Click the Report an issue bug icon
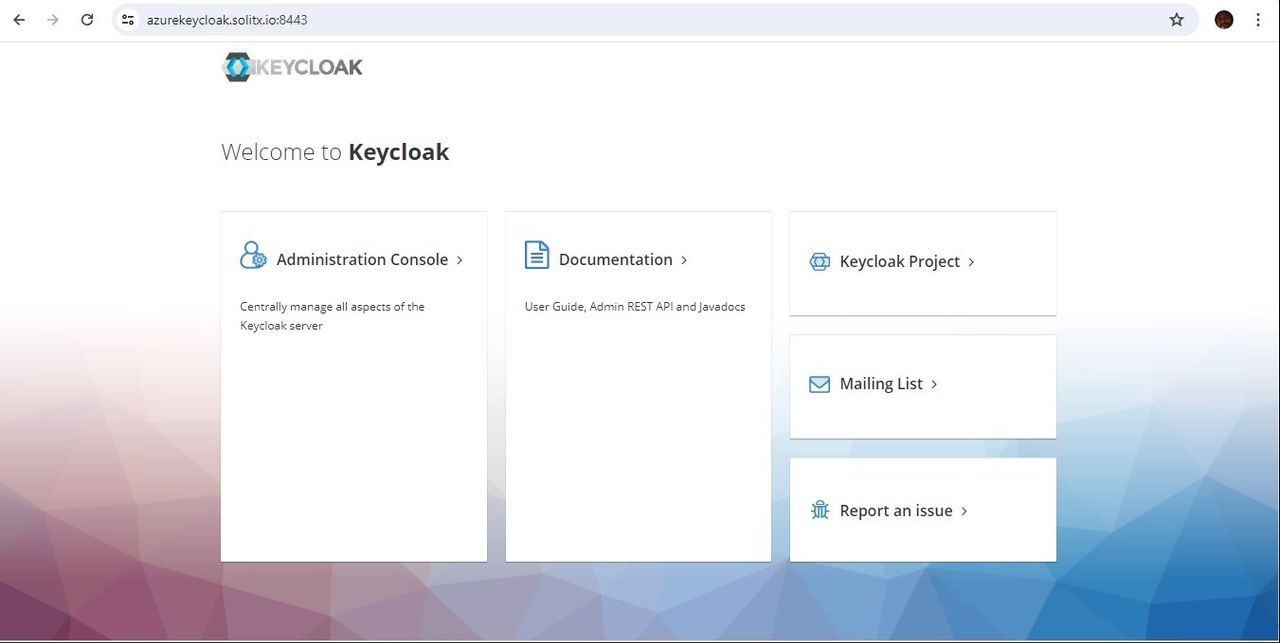 pos(820,510)
